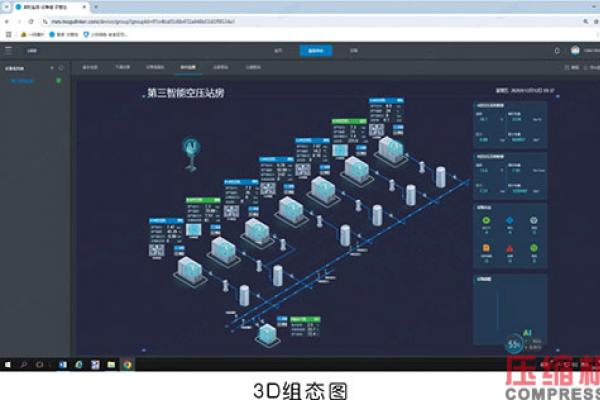Click the AI 55% gauge badge

point(513,342)
